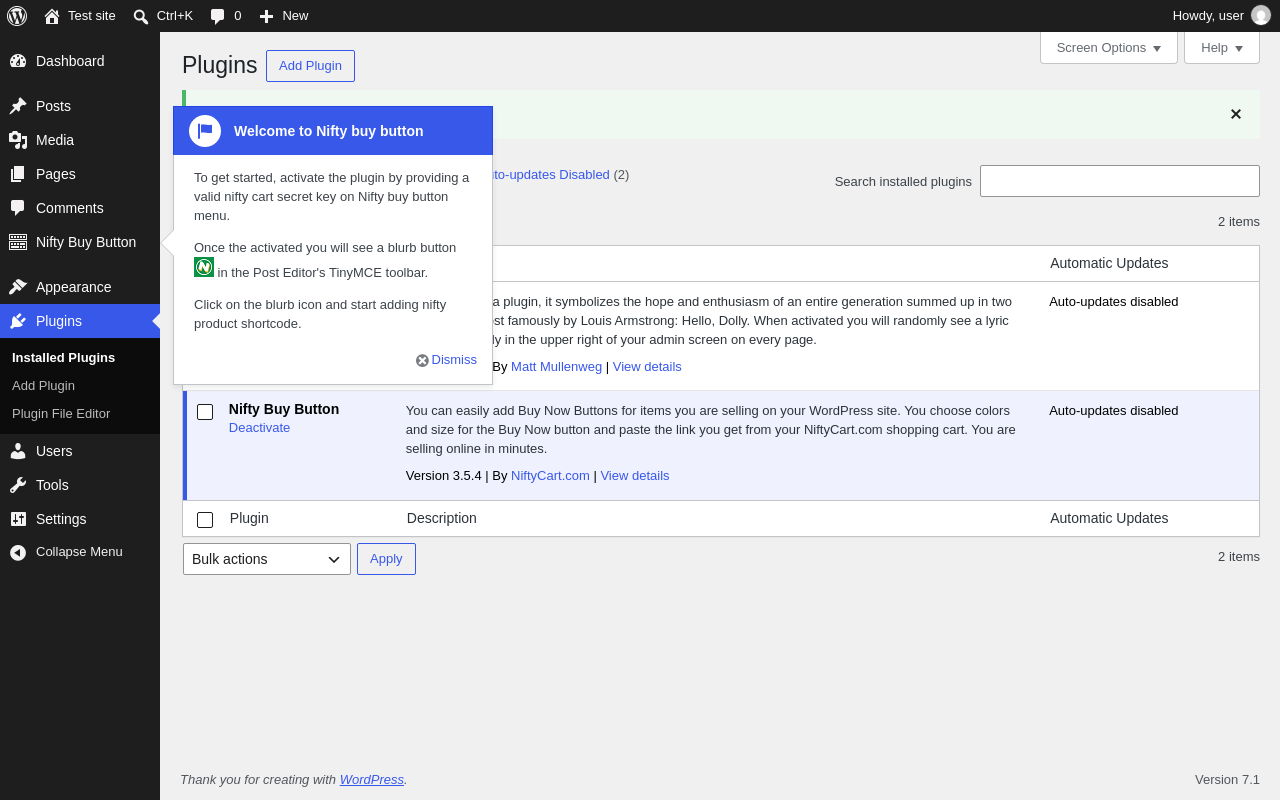
Task: Click the Automatic Updates column header
Action: [x=1109, y=263]
